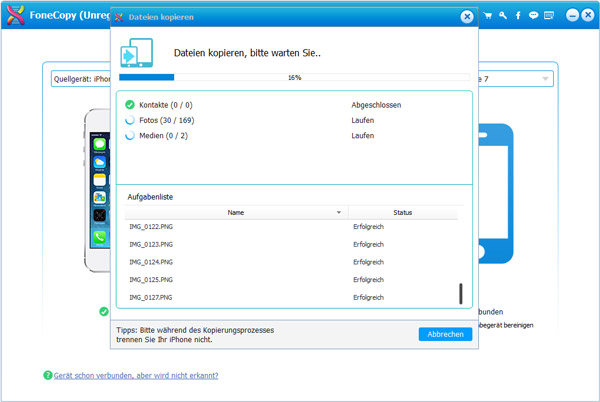Click the shopping cart purchase icon

coord(488,16)
